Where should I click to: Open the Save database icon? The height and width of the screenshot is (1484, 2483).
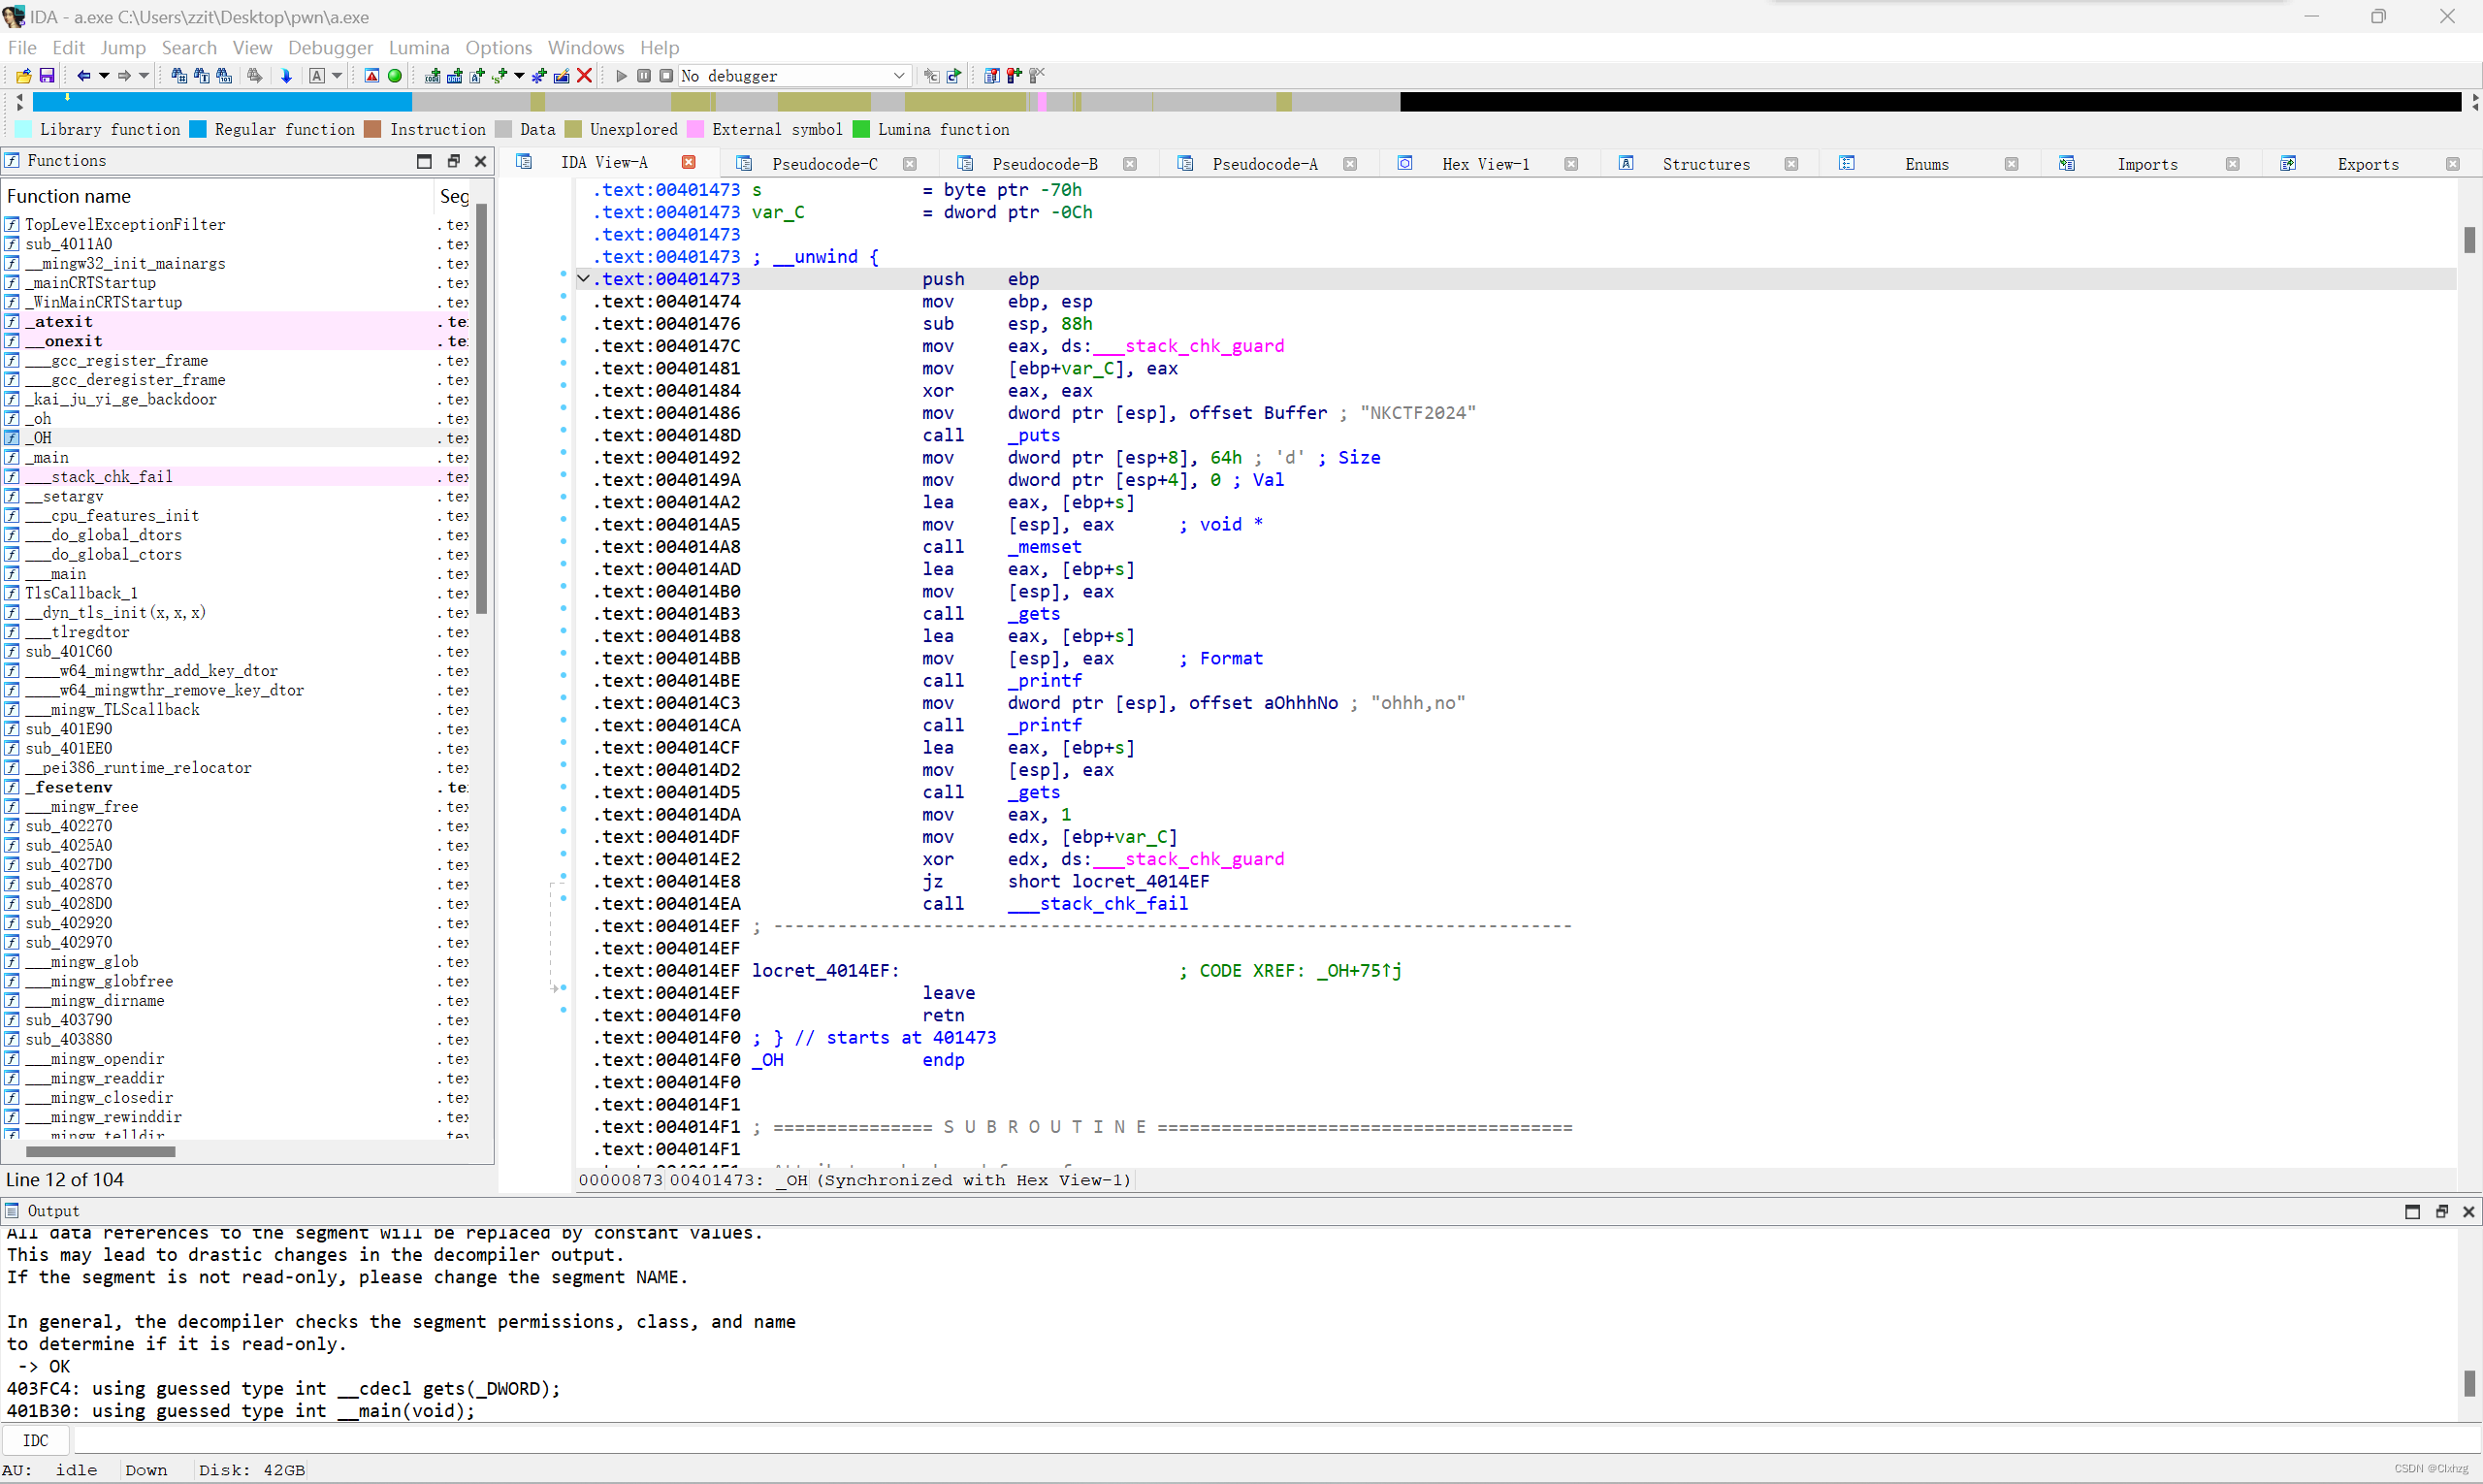(46, 75)
